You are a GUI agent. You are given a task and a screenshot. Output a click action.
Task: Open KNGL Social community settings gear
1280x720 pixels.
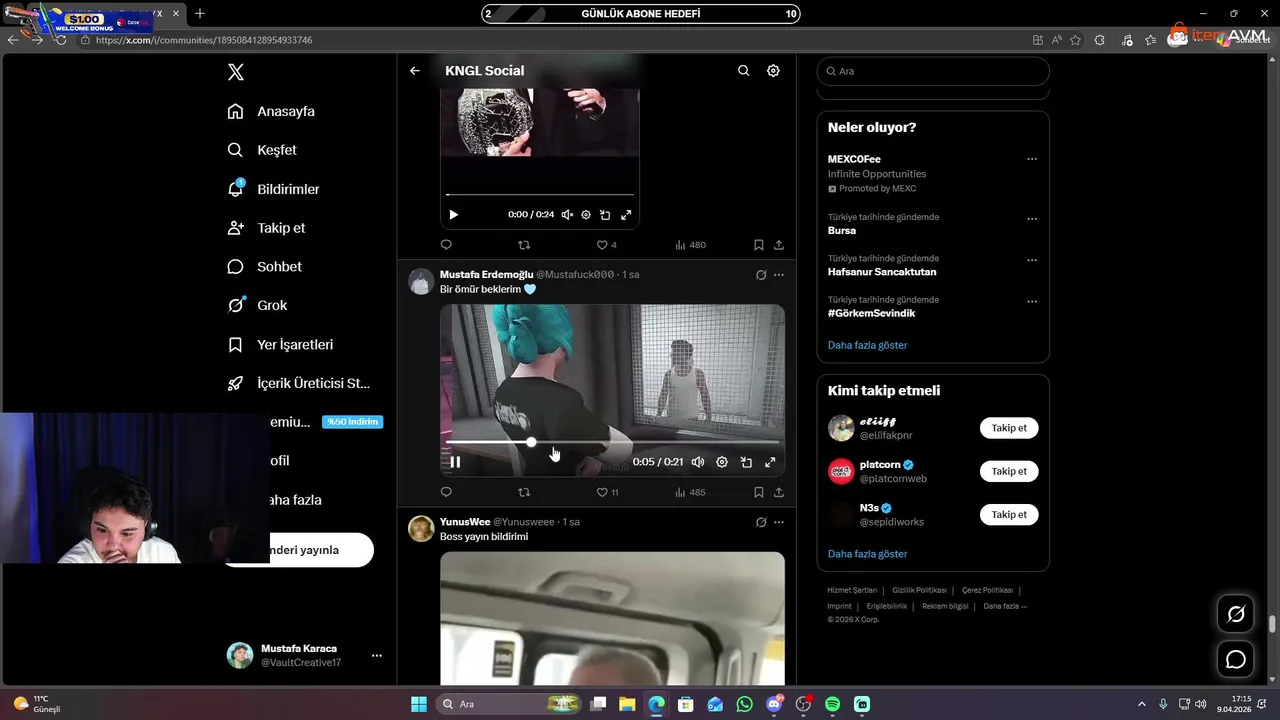pos(773,71)
